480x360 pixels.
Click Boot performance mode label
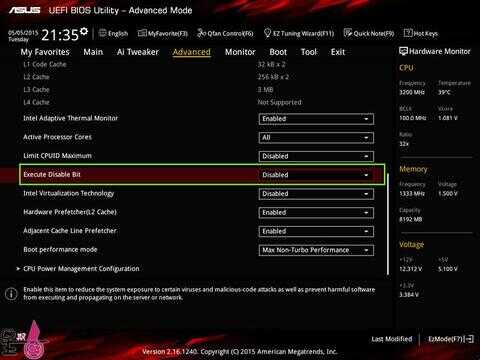(60, 249)
